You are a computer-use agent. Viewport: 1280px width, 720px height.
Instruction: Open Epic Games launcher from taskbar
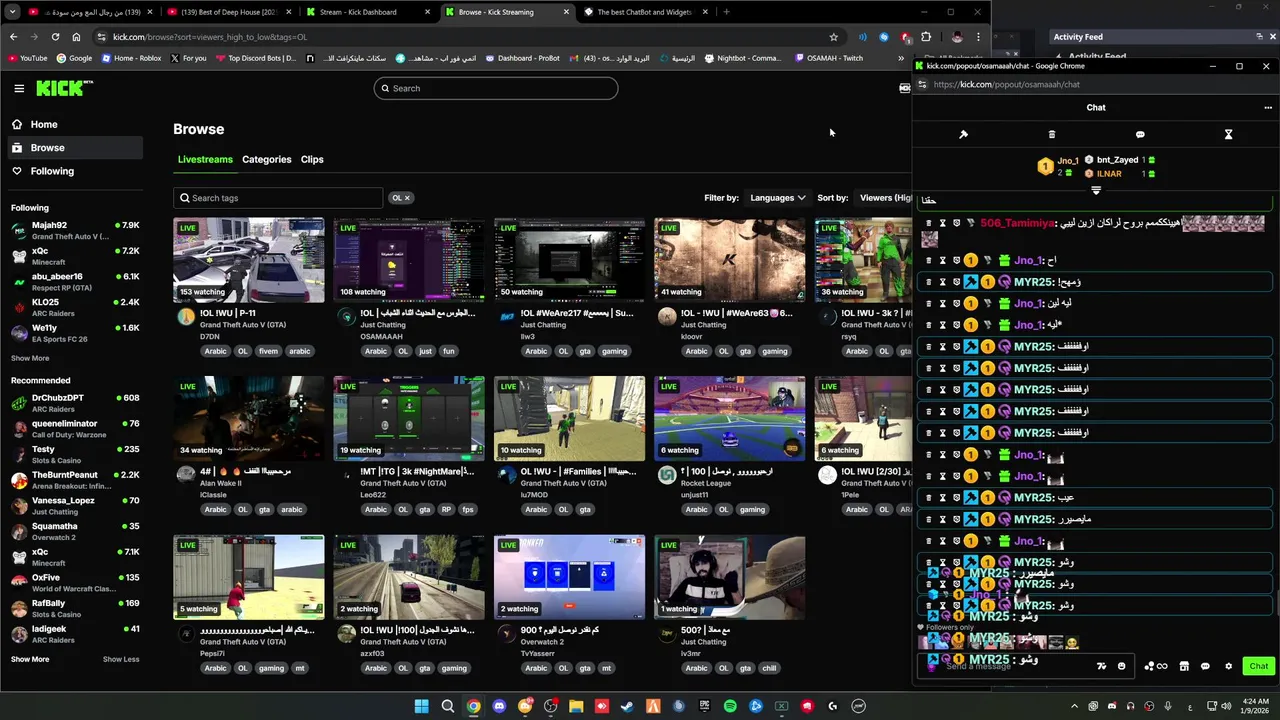(704, 706)
